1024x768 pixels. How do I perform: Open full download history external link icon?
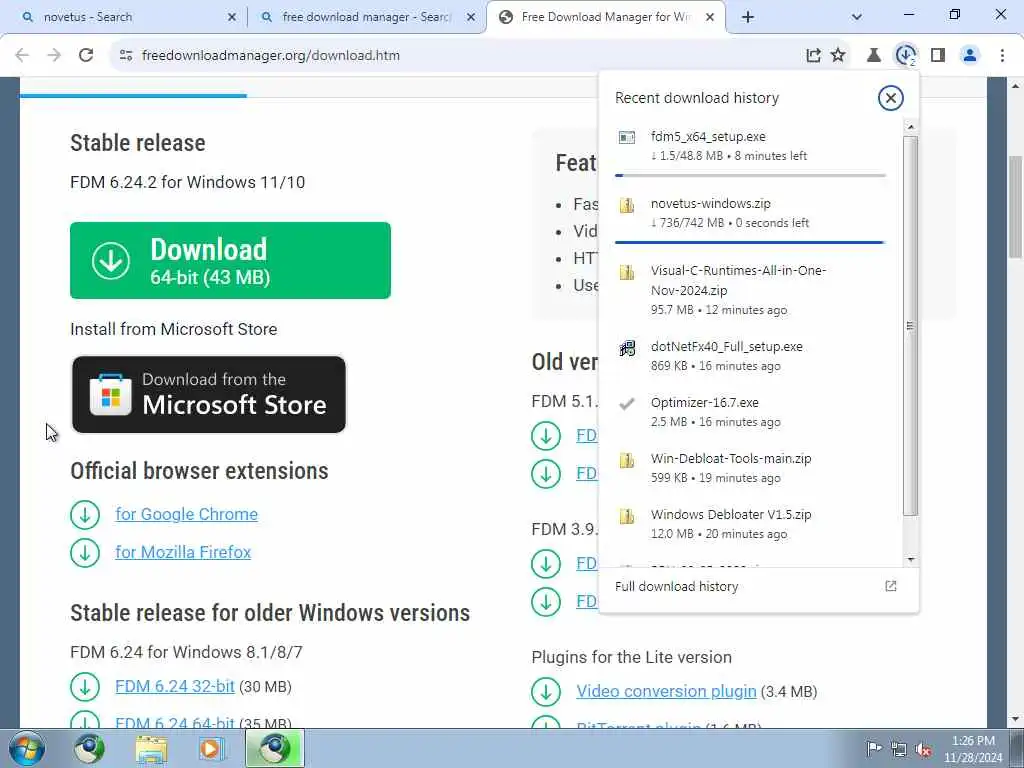coord(890,586)
